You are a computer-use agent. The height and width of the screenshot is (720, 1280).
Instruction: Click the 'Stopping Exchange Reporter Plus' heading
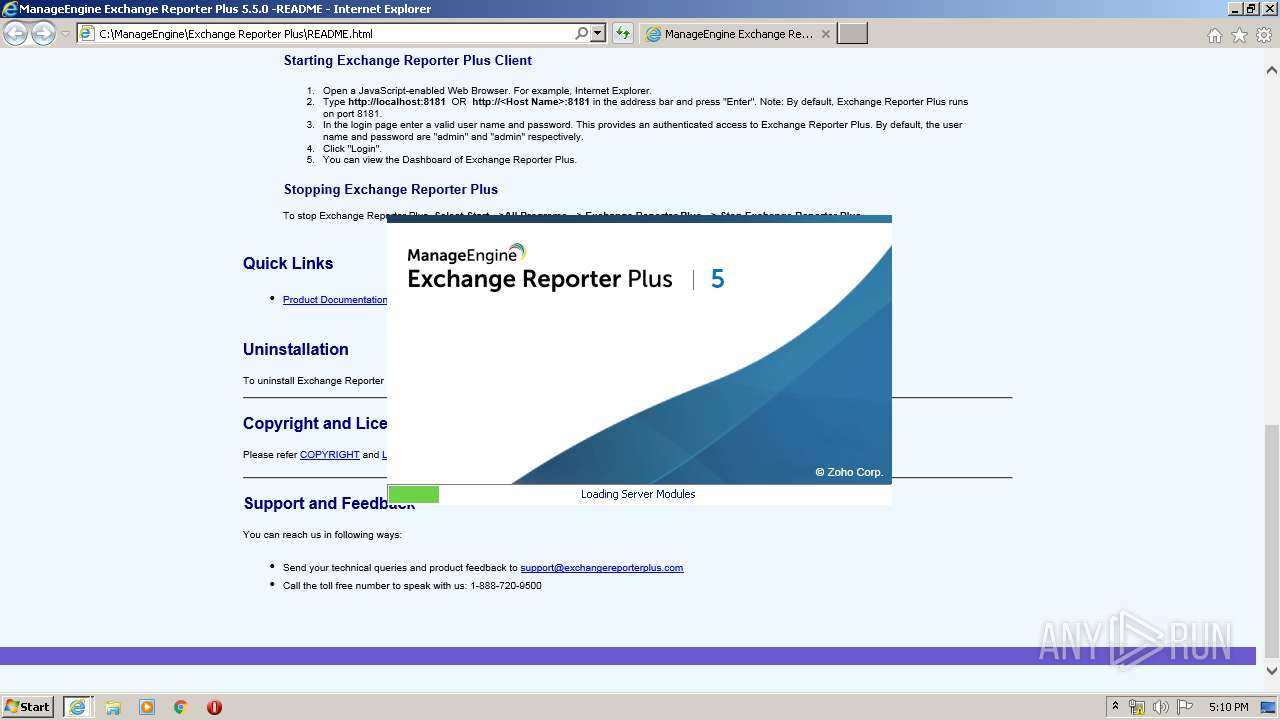pyautogui.click(x=391, y=190)
